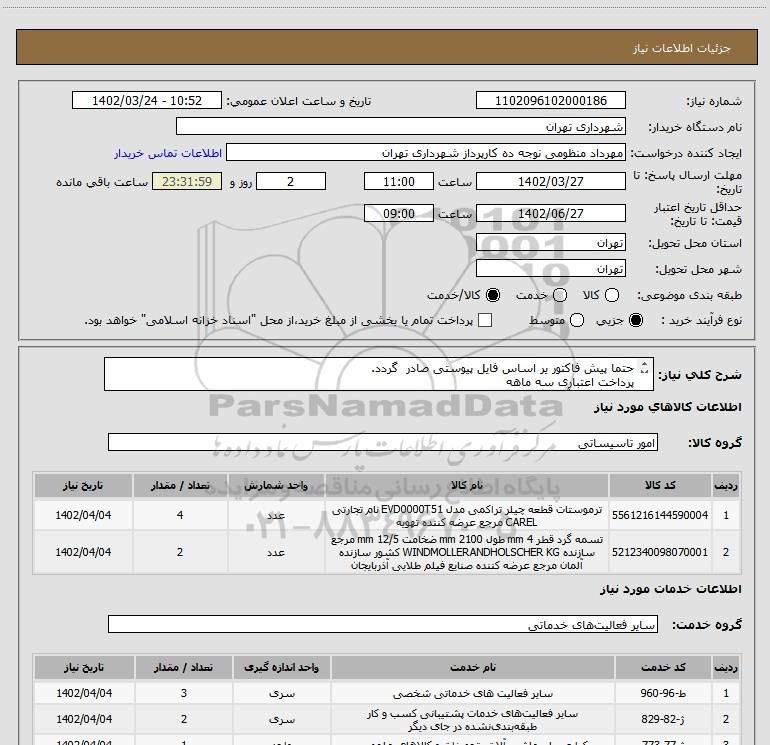Screen dimensions: 770x745
Task: Click quantity 2 in belt row
Action: [180, 552]
